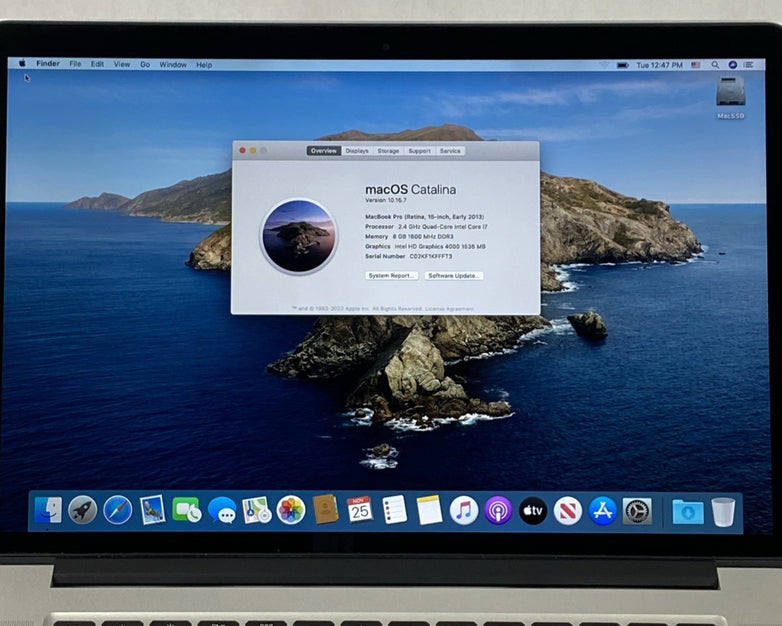Click the System Report button
Viewport: 782px width, 626px height.
(391, 275)
